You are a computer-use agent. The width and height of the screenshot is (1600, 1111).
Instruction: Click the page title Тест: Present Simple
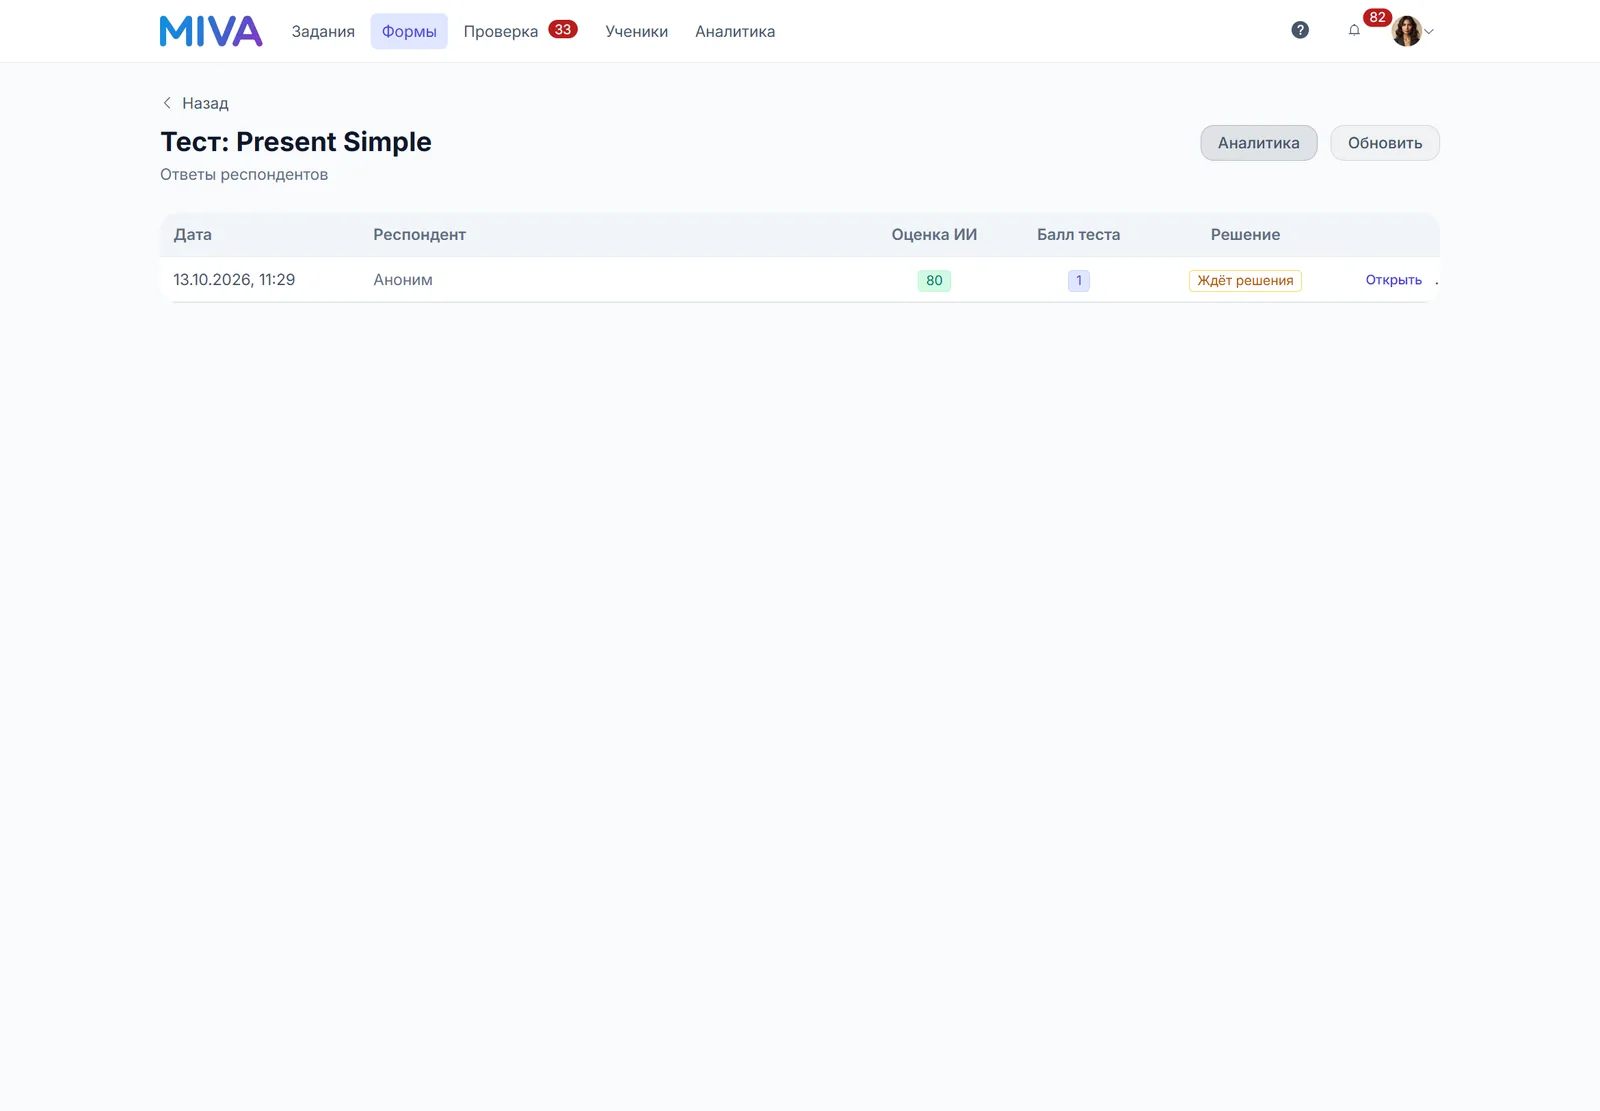pos(296,142)
